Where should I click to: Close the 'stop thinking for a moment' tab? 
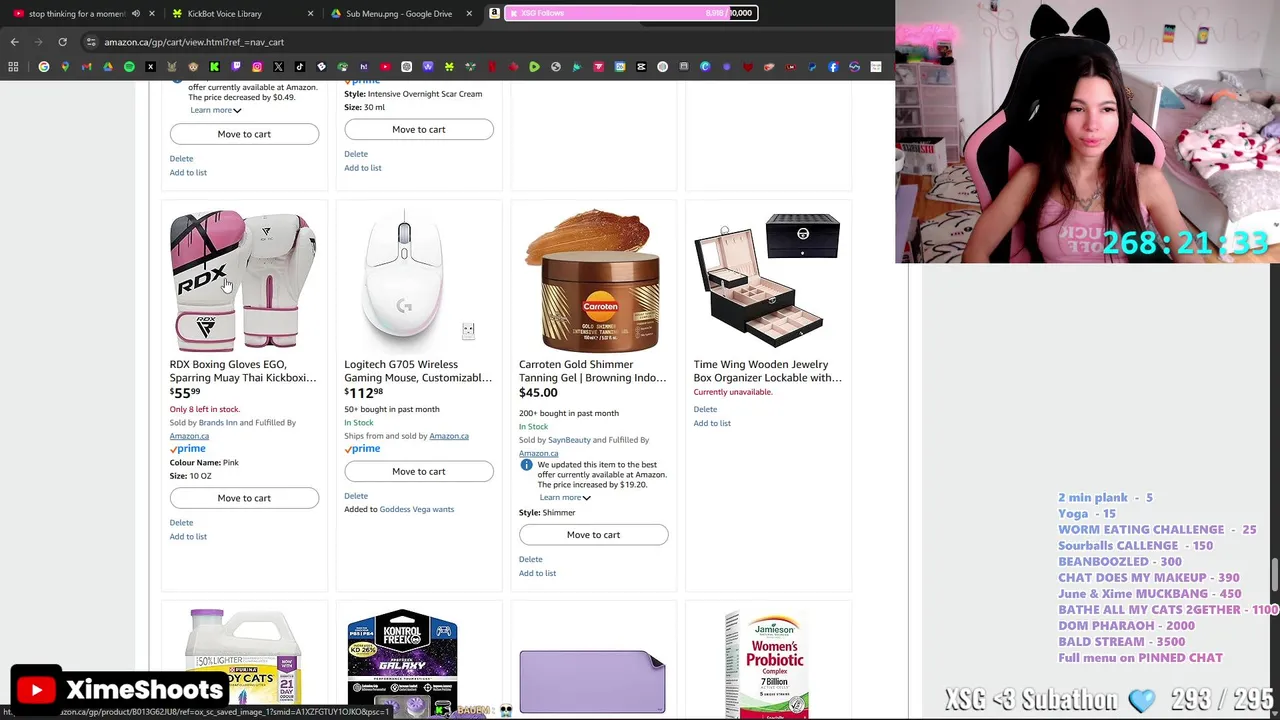(x=152, y=14)
